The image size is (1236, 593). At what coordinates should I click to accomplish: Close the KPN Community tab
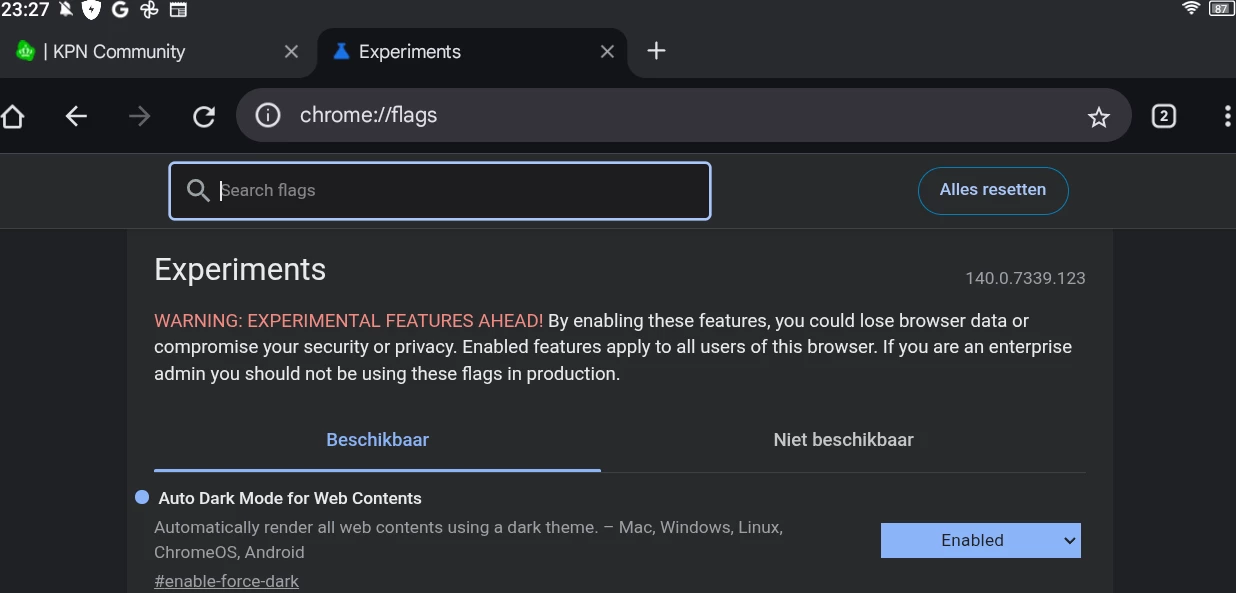pos(291,52)
